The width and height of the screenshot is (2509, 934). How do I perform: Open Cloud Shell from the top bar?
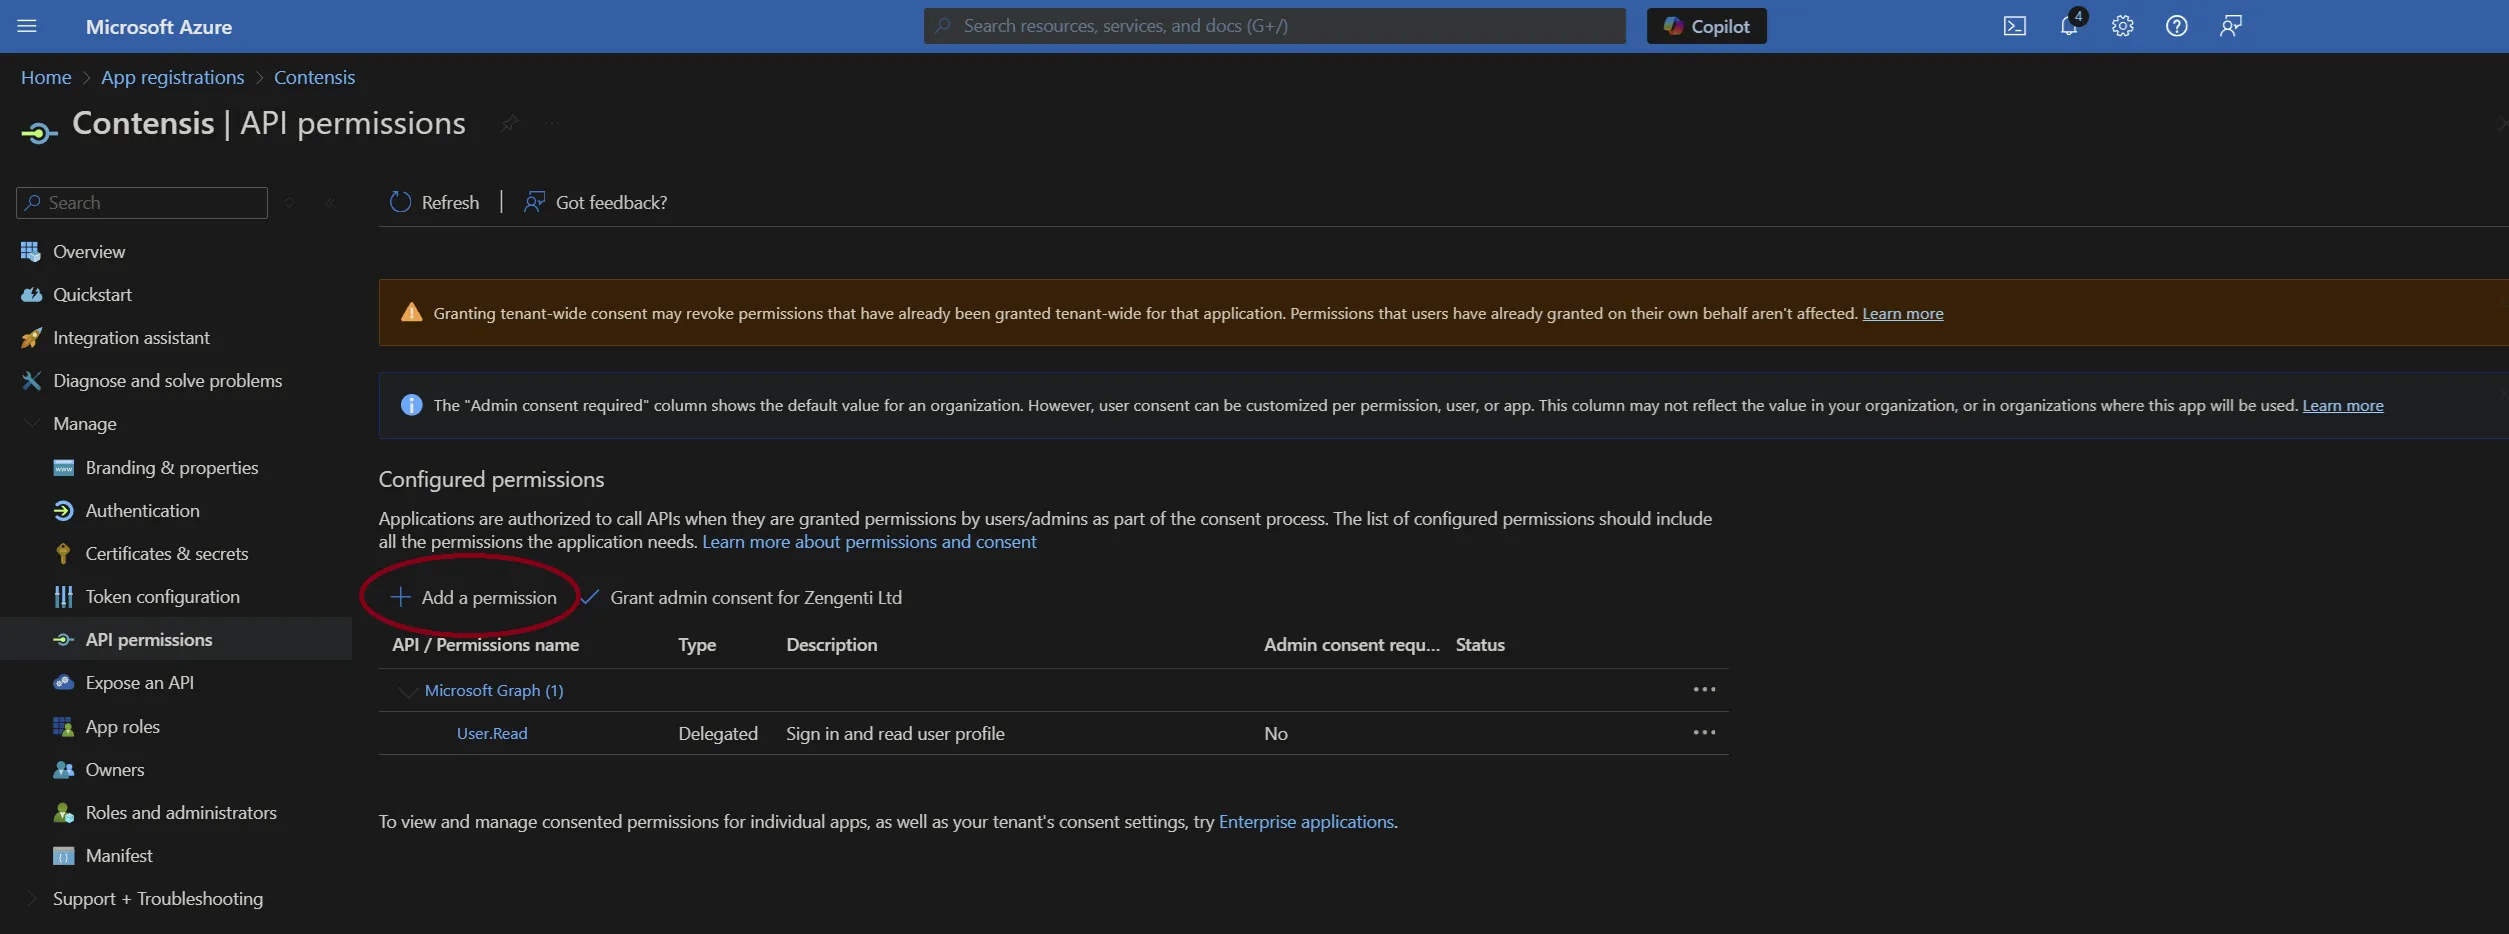(x=2014, y=26)
